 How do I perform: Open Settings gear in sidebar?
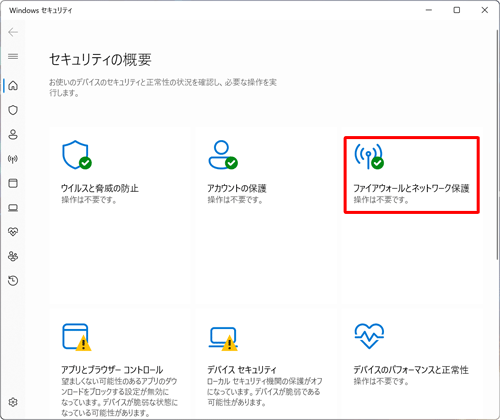pos(13,402)
